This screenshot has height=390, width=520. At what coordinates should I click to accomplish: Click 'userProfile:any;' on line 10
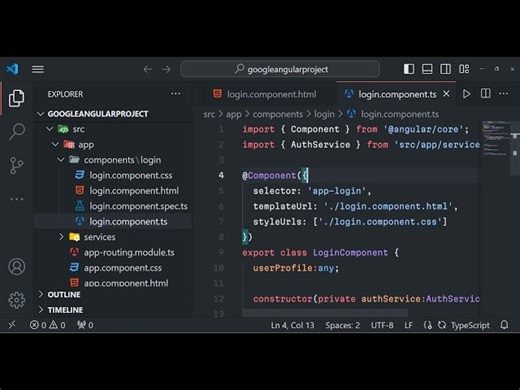point(296,268)
